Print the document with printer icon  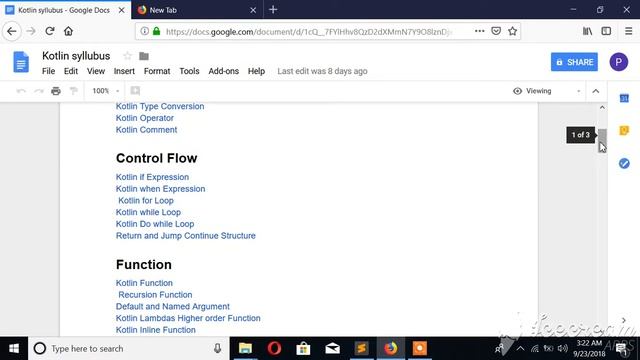click(56, 91)
